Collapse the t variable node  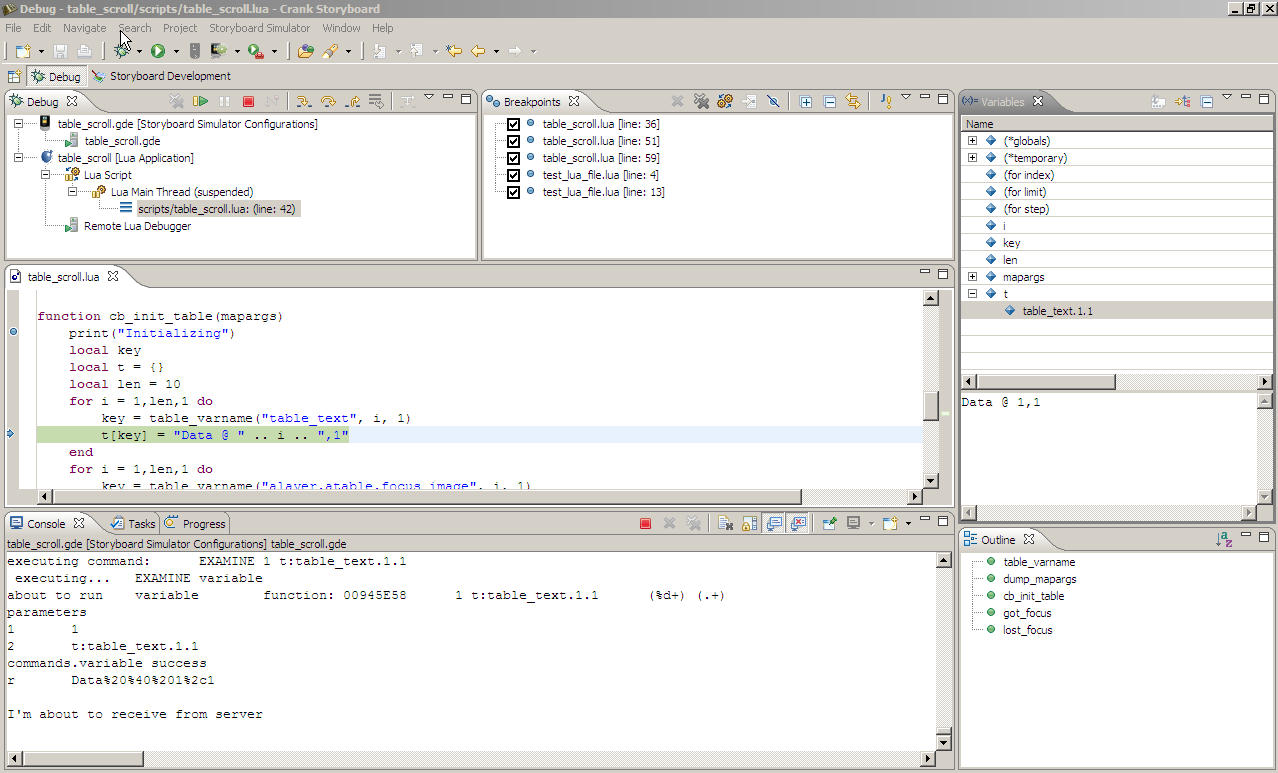972,294
